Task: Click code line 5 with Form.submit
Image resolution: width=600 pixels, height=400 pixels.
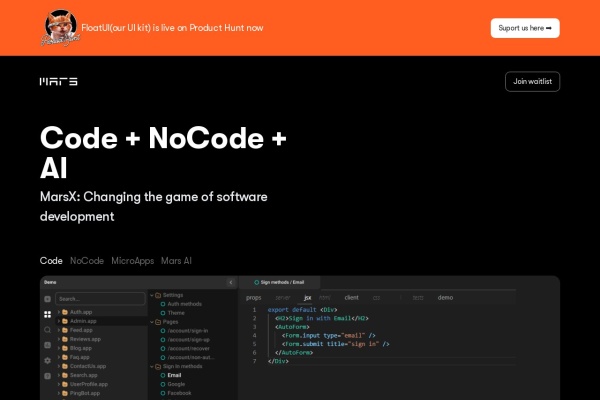Action: click(336, 344)
